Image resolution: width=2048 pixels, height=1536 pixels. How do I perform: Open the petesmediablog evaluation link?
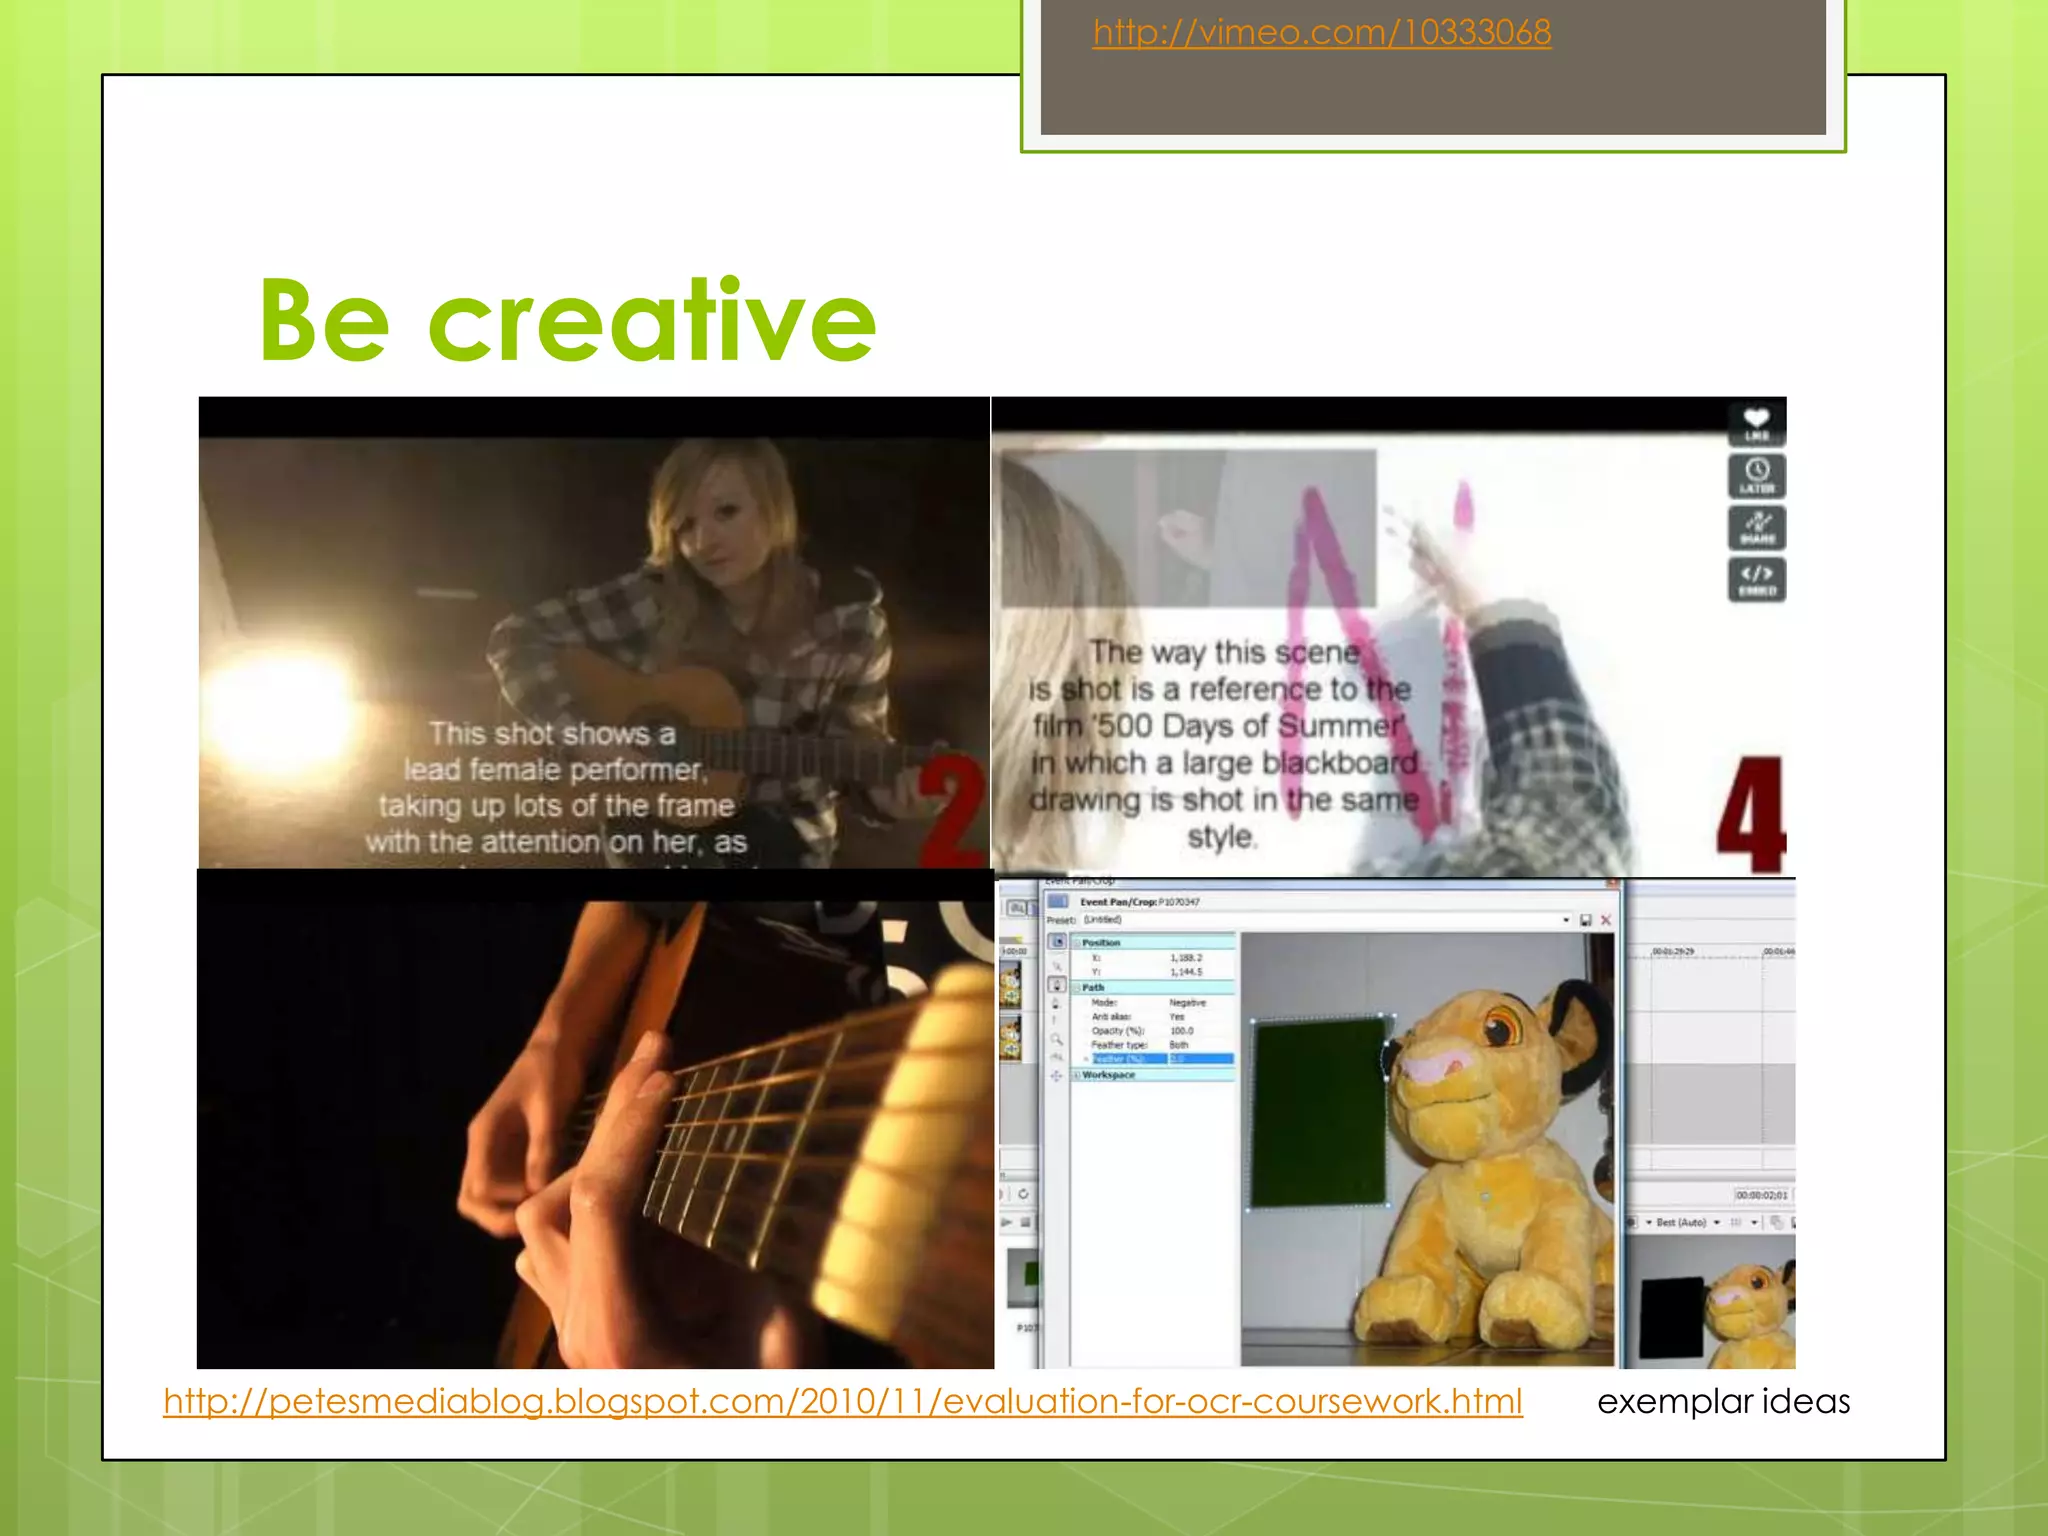click(x=842, y=1401)
